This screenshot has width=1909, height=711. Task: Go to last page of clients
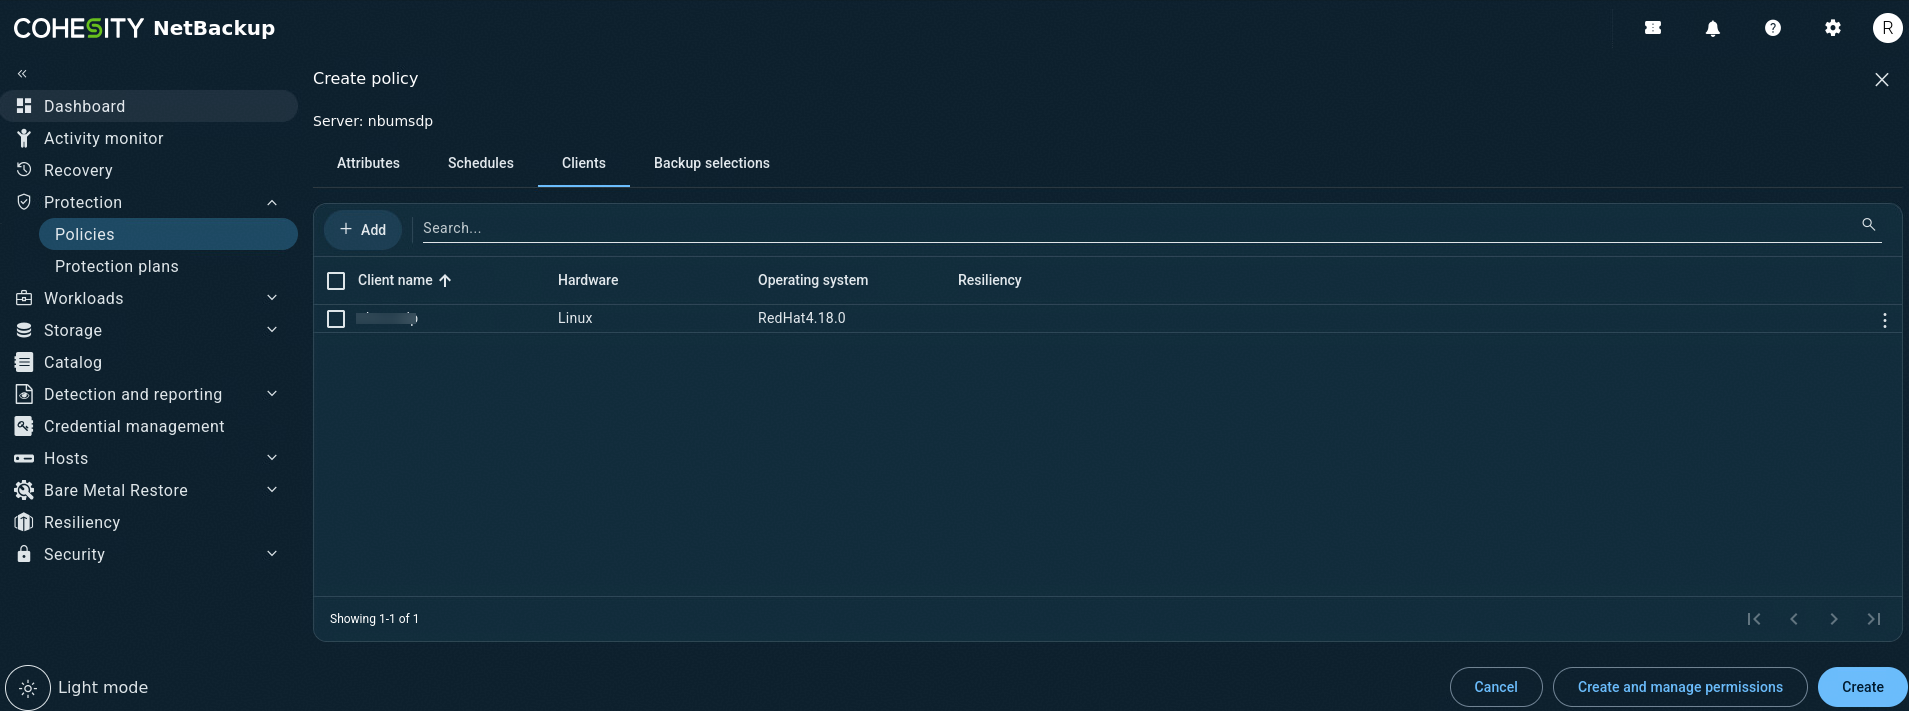pyautogui.click(x=1874, y=619)
